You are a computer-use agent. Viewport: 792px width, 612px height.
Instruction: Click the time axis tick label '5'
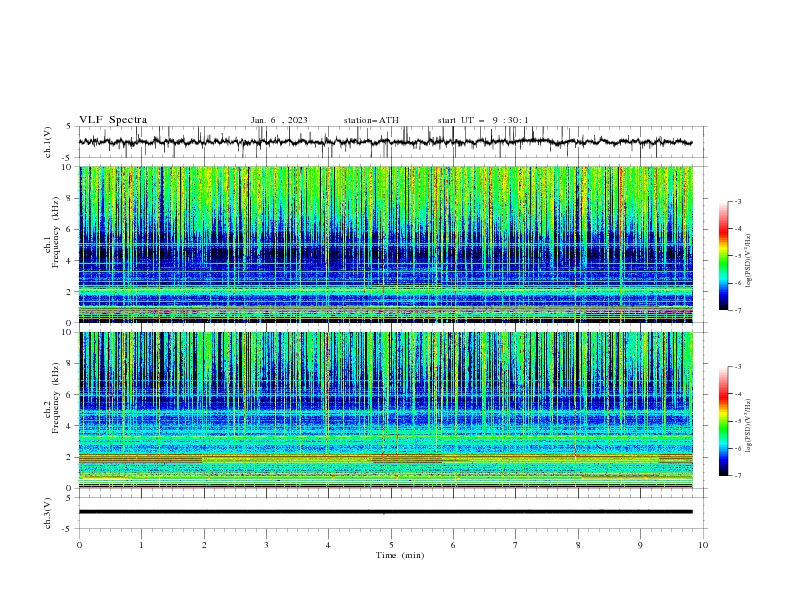pos(391,545)
